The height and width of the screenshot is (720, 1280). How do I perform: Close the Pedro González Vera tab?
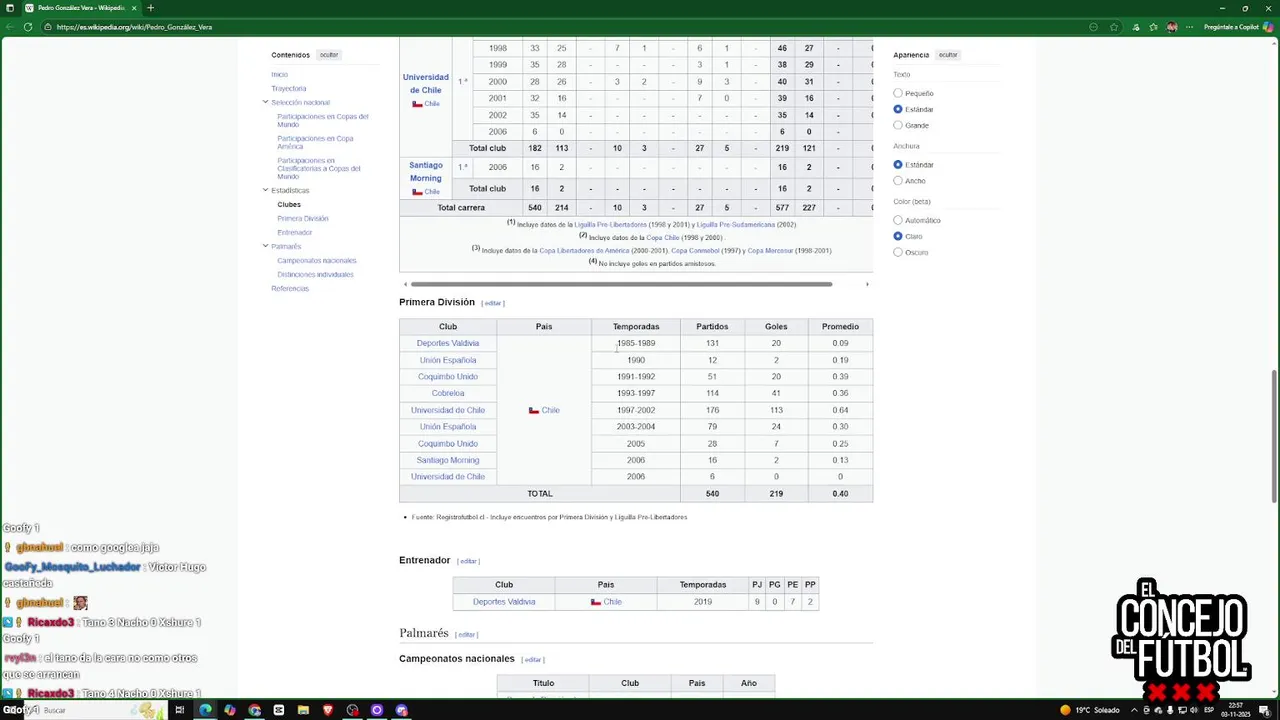(134, 8)
